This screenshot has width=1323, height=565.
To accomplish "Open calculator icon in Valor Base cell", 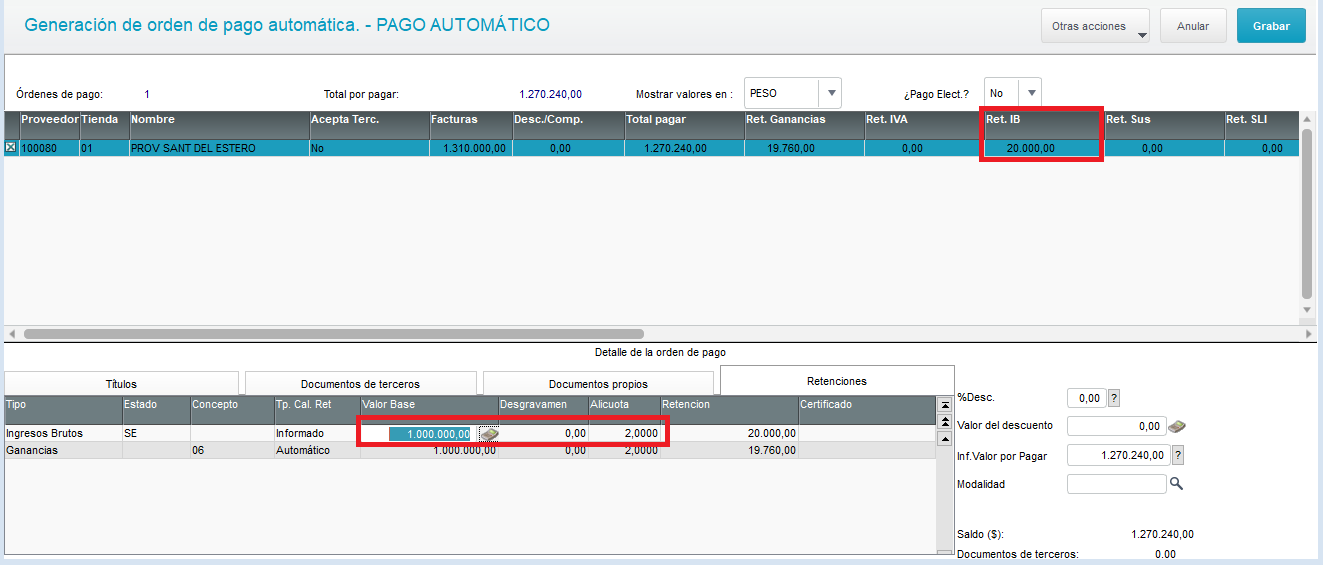I will 489,434.
